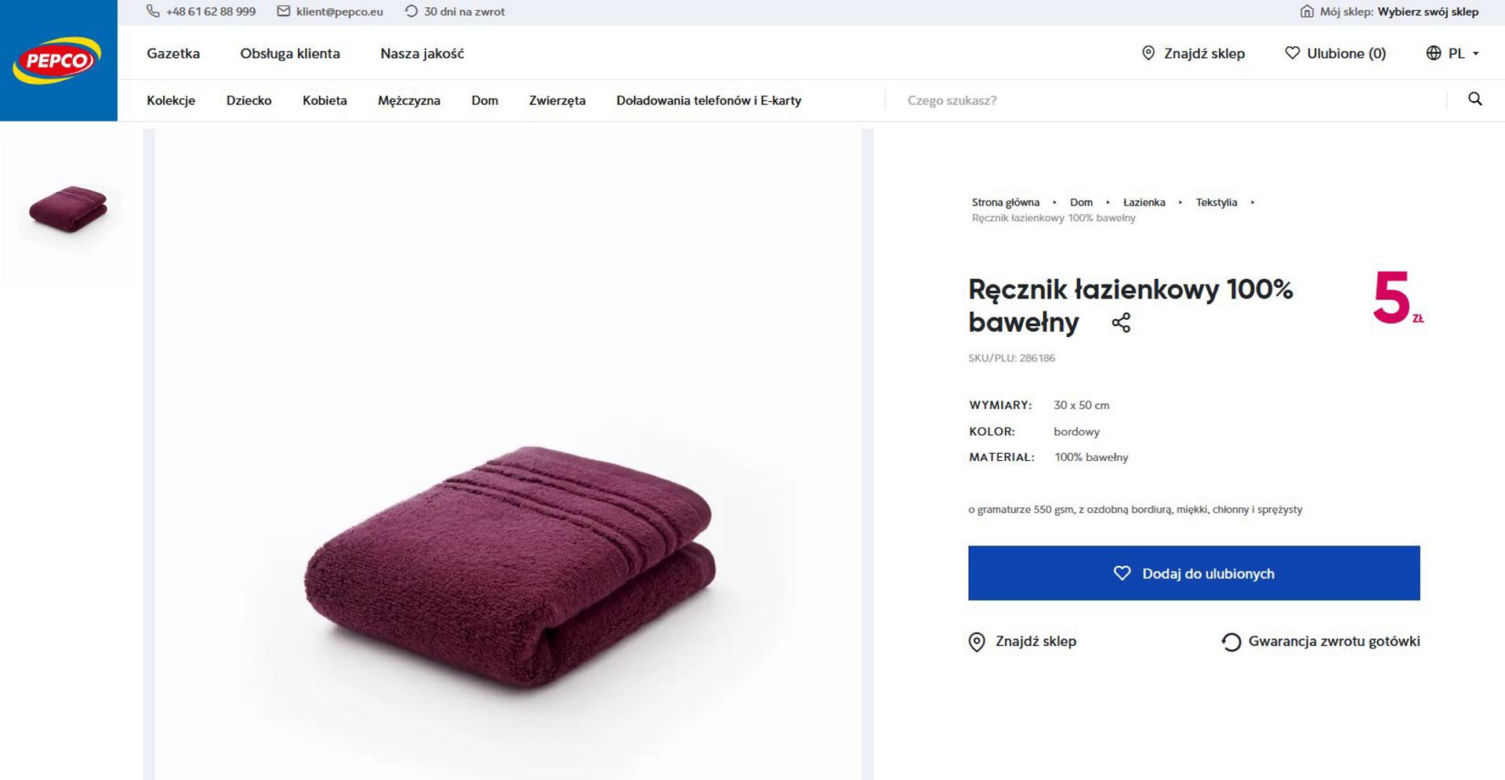Open Zwierzęta category
The image size is (1505, 780).
[557, 100]
